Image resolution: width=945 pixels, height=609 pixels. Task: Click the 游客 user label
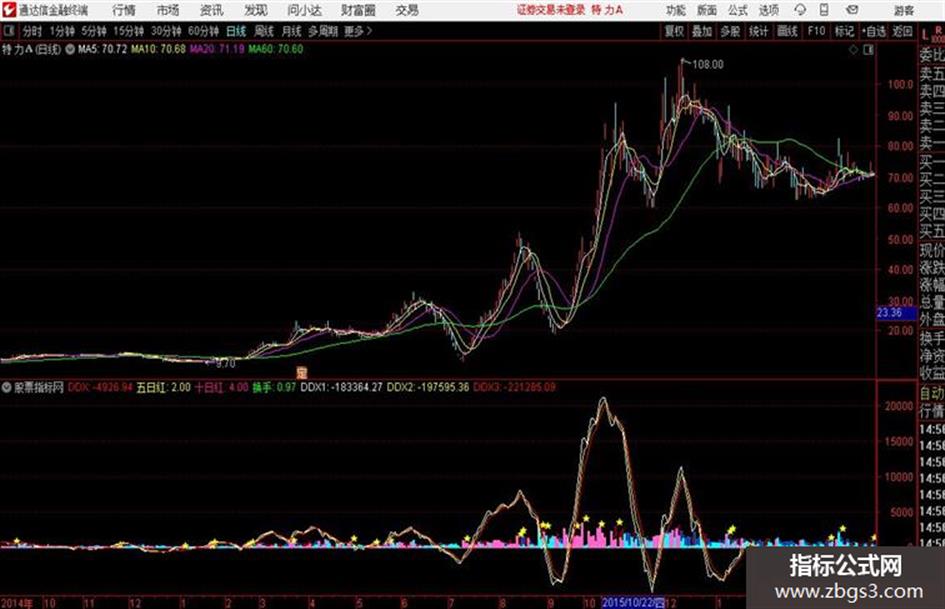904,10
